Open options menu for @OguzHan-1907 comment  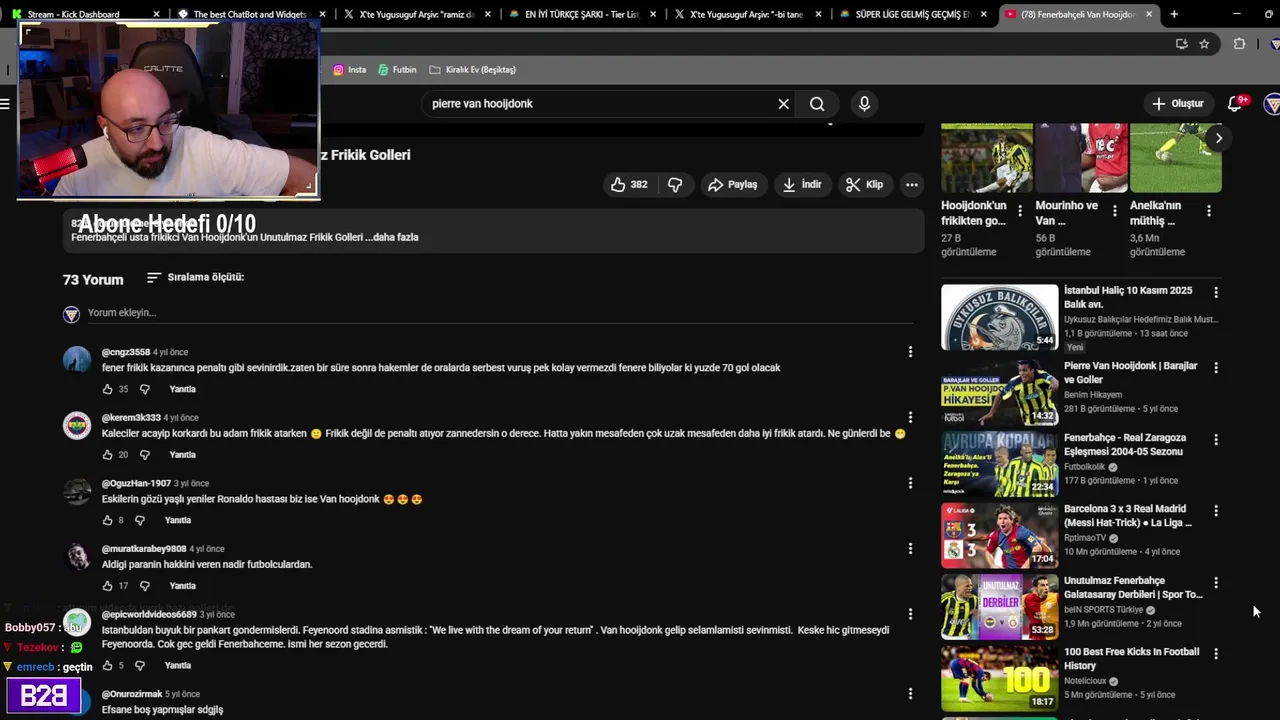910,483
